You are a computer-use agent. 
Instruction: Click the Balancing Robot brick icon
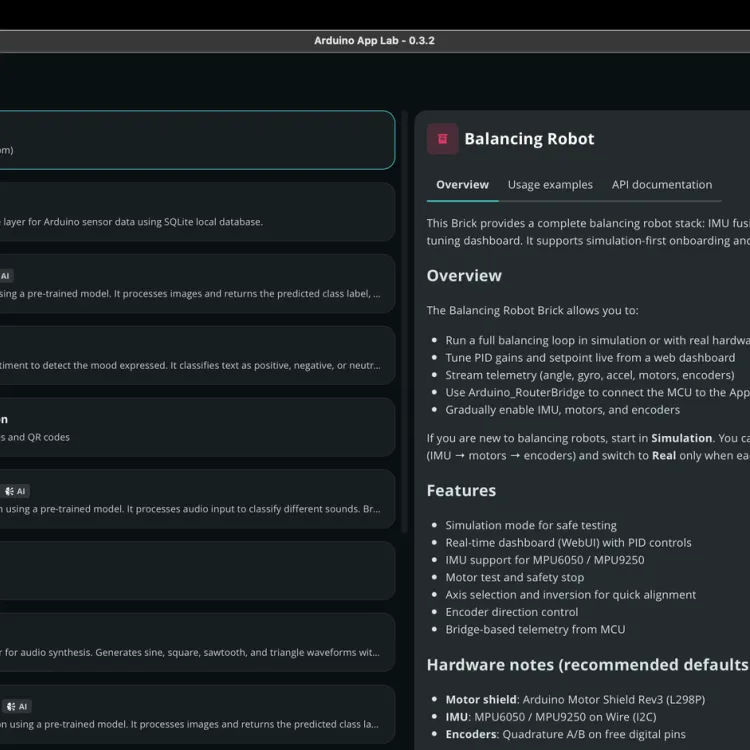click(442, 139)
